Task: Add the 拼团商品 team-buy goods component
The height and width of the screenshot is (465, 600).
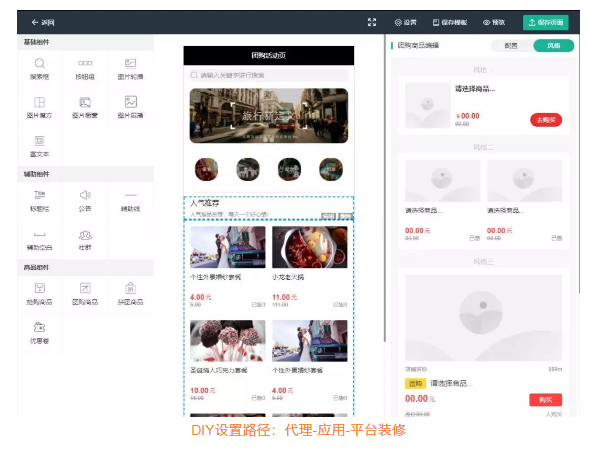Action: 130,294
